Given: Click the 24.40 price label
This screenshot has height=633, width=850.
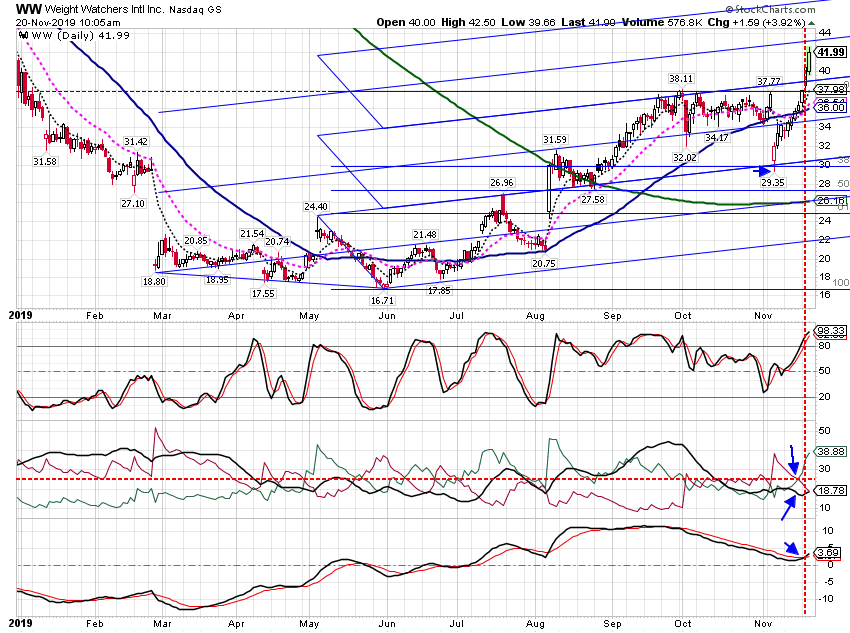Looking at the screenshot, I should point(316,206).
